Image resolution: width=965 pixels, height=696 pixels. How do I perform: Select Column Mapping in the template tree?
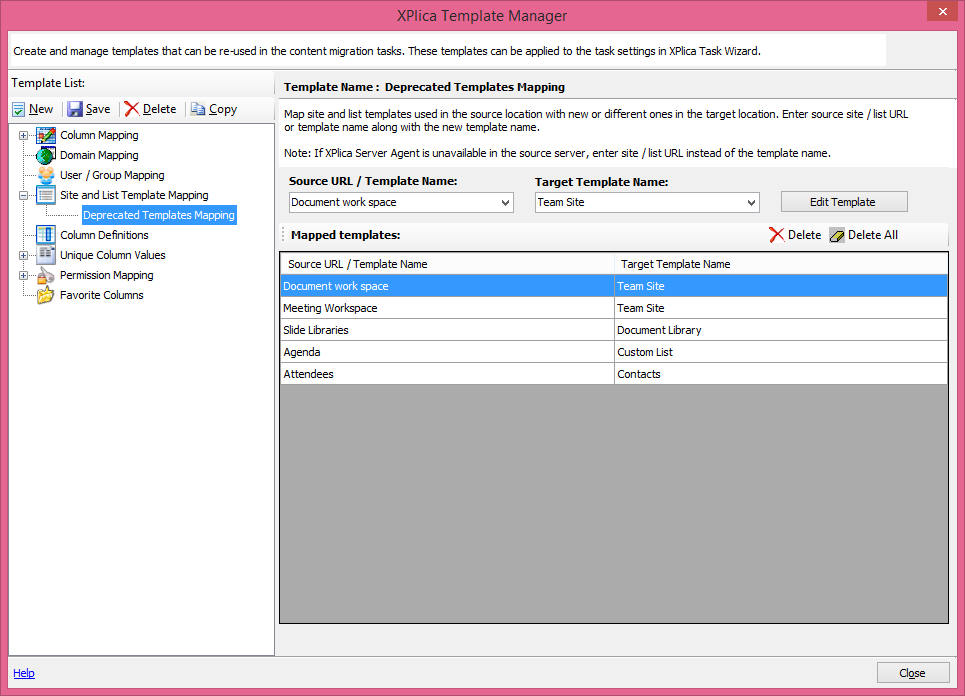99,135
